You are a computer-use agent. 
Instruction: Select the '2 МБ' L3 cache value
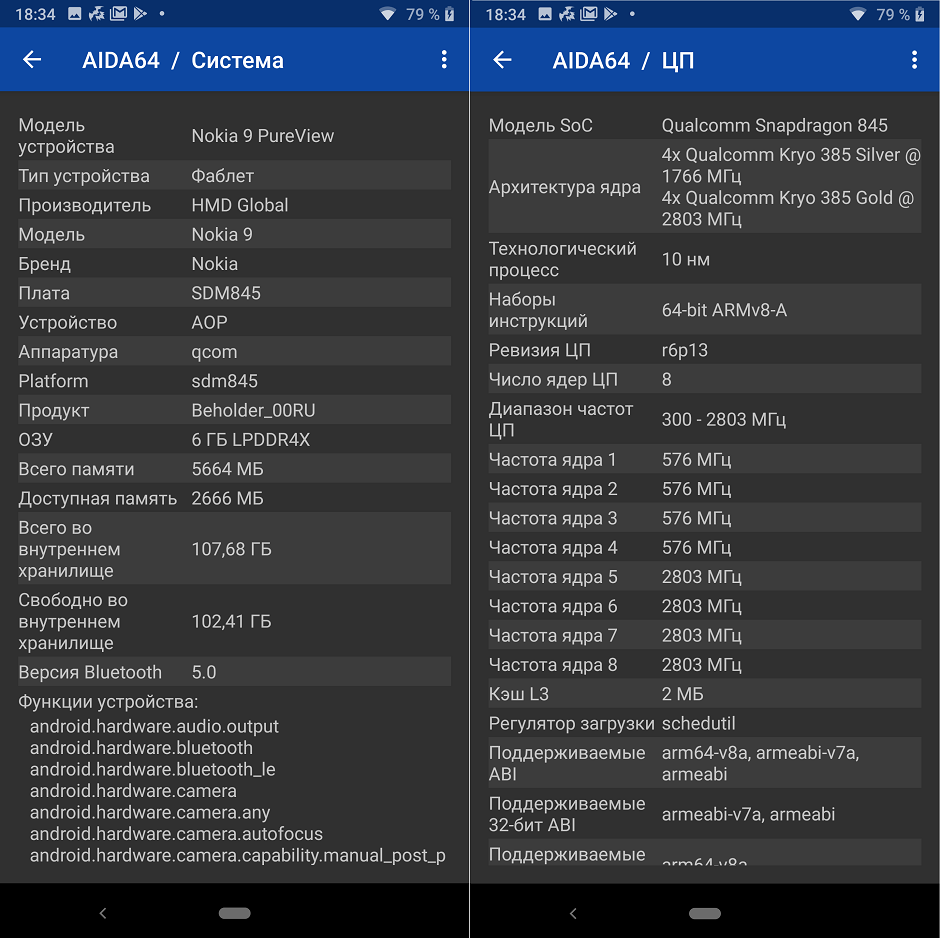point(682,694)
